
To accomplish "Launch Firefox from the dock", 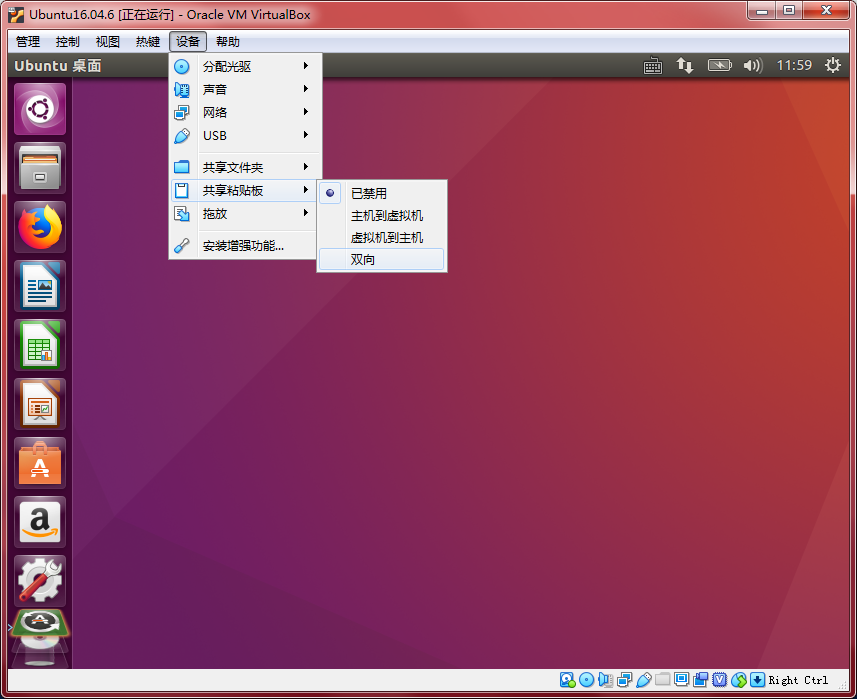I will [40, 227].
